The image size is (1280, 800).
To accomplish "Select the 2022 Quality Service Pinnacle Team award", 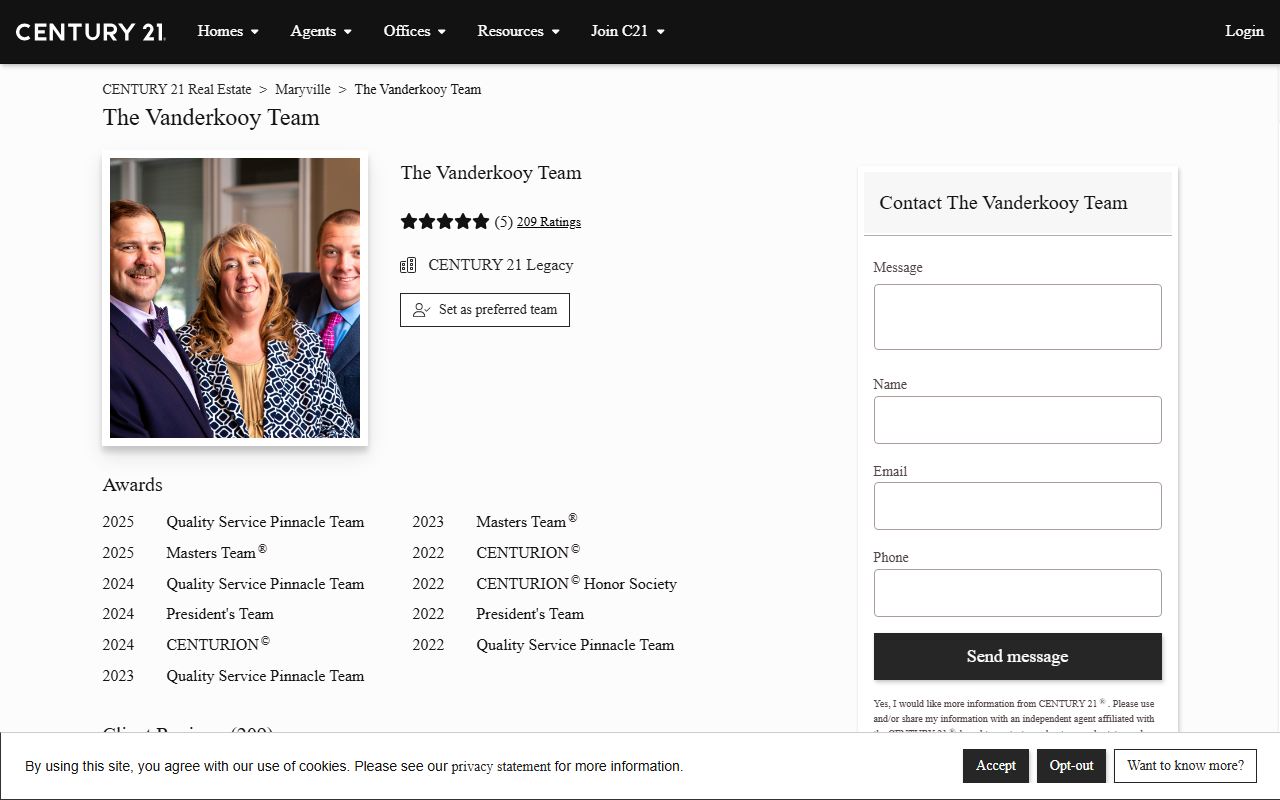I will [575, 645].
